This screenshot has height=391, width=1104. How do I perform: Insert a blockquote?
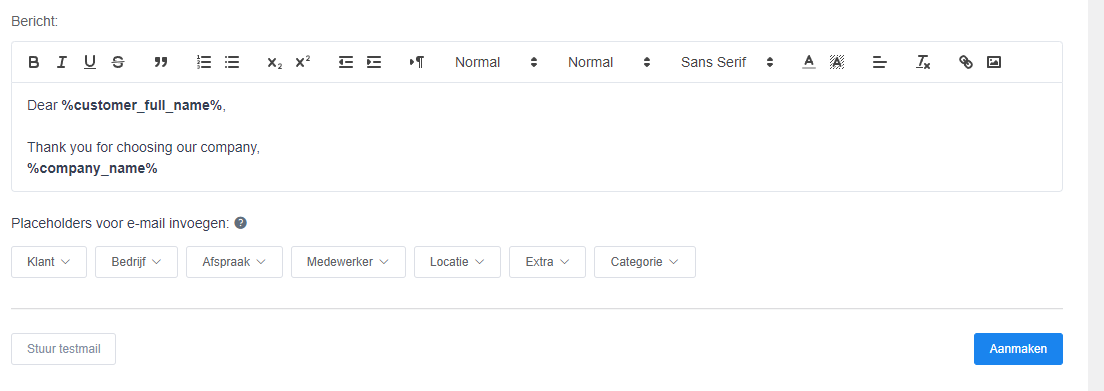tap(161, 62)
